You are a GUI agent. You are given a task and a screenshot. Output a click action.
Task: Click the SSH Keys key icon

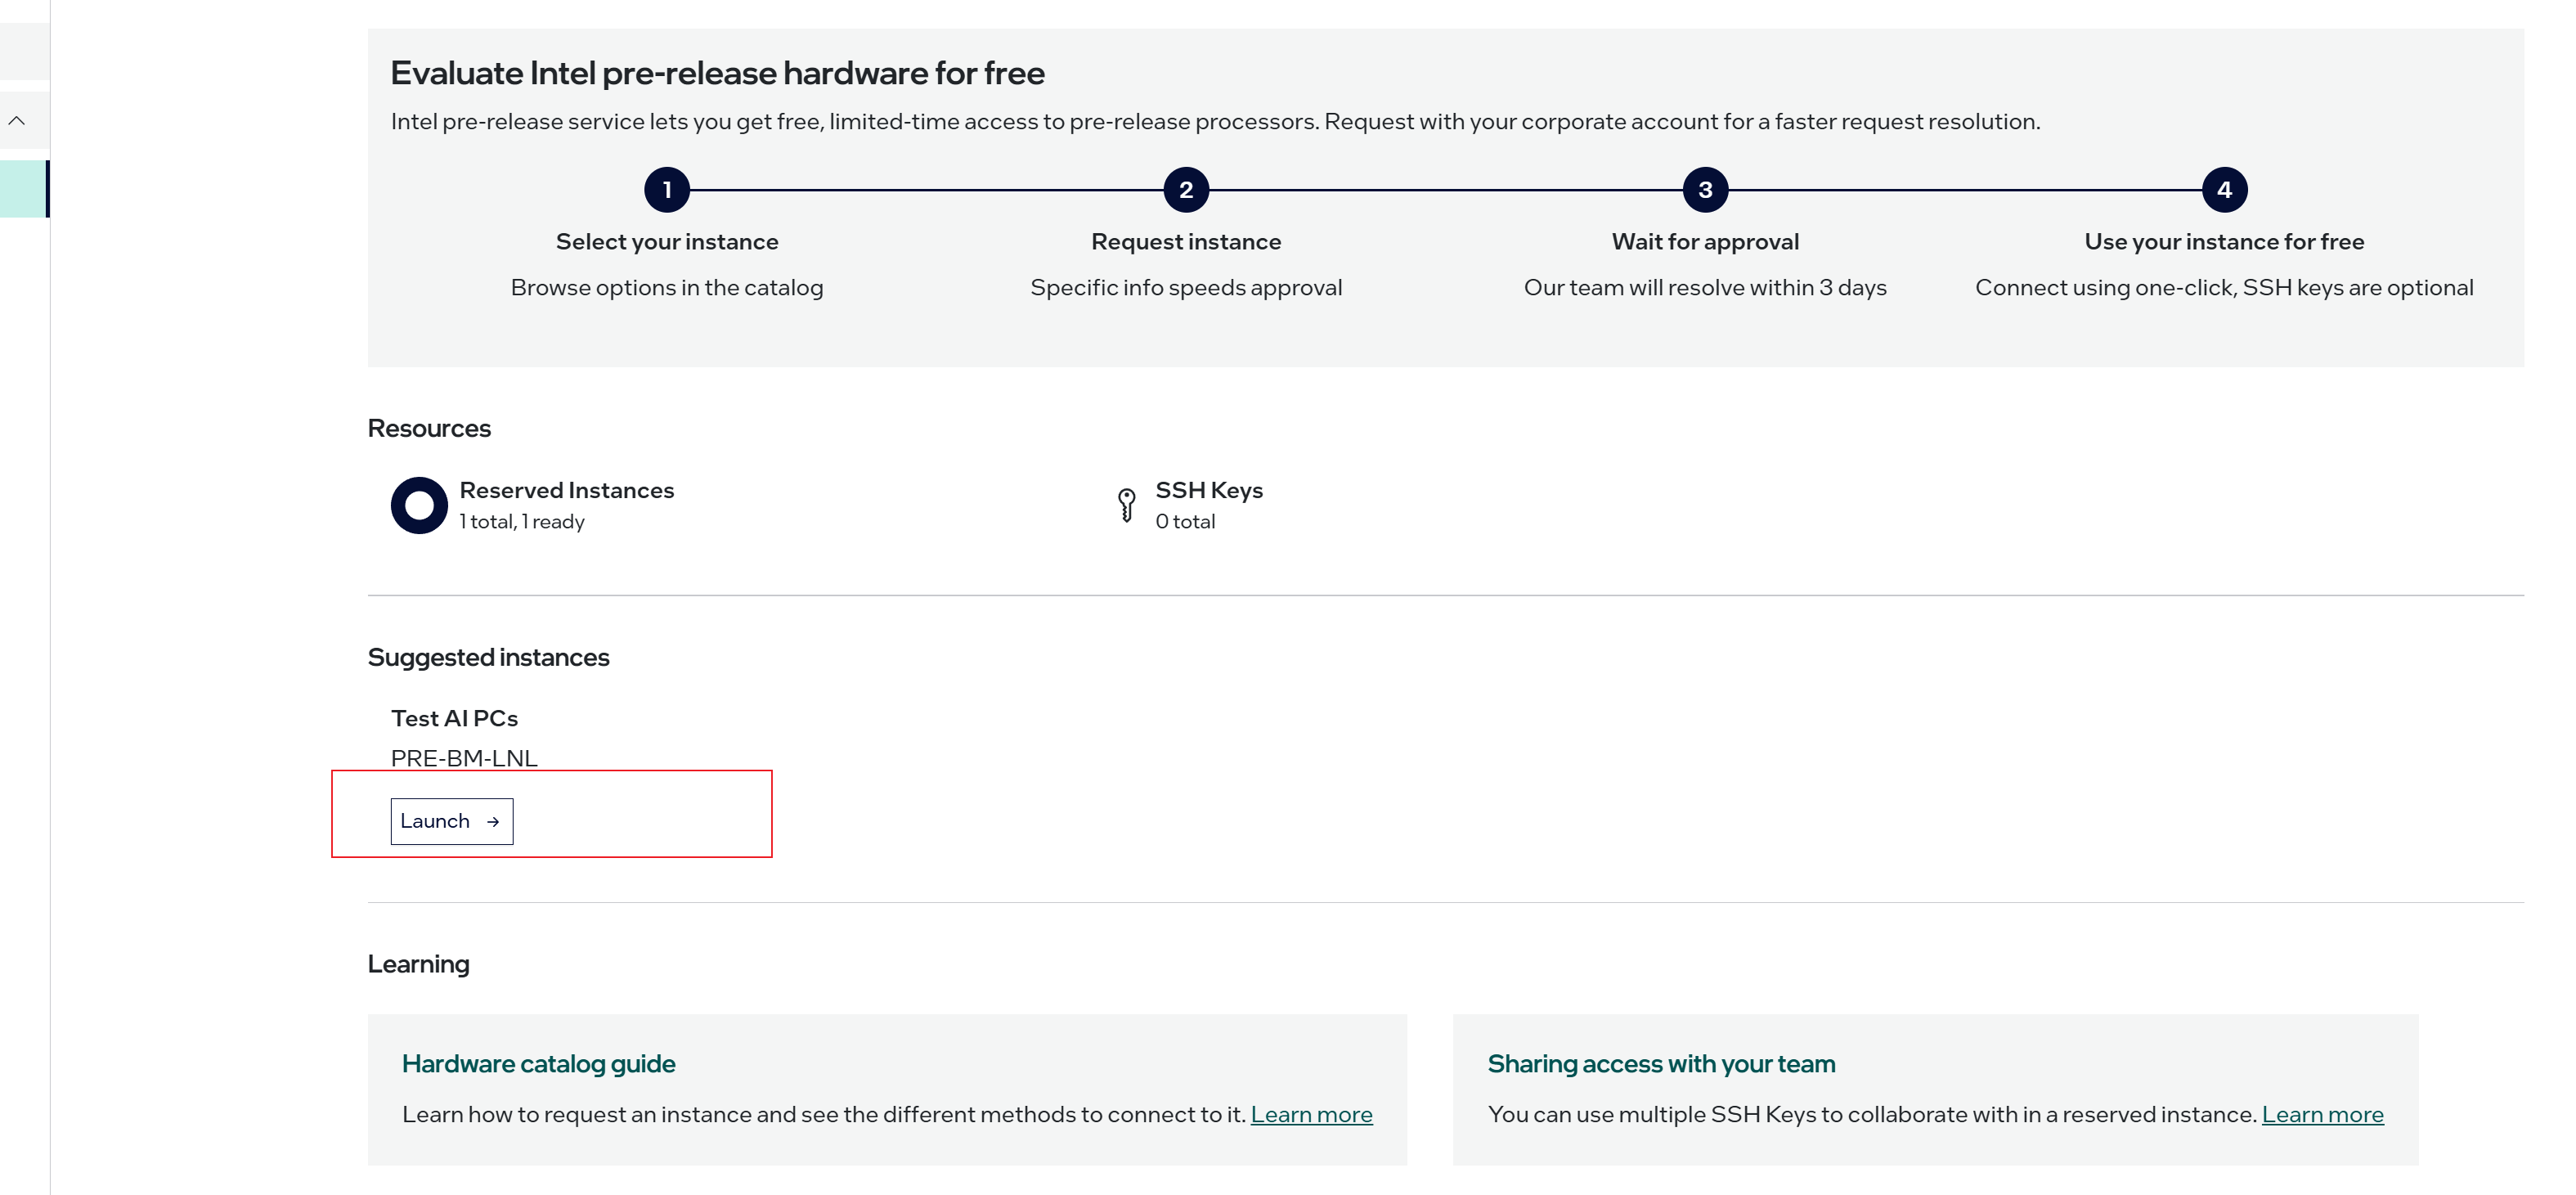1126,505
